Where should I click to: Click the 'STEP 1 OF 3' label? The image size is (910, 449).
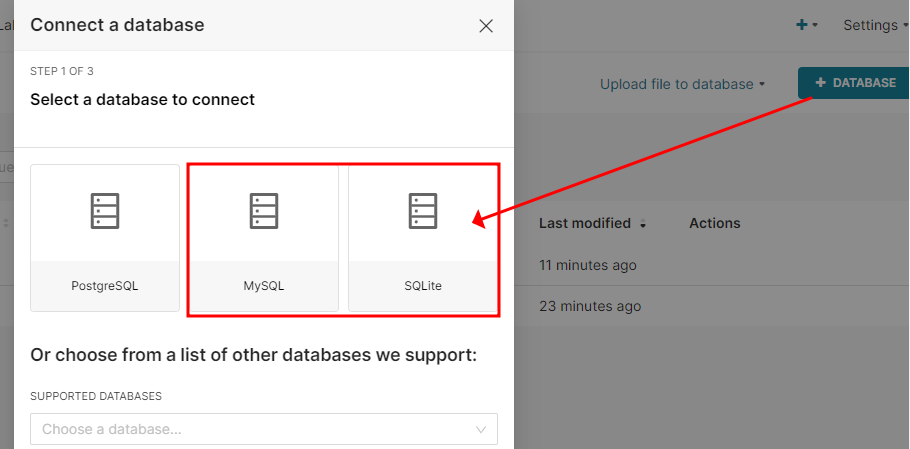pos(62,71)
